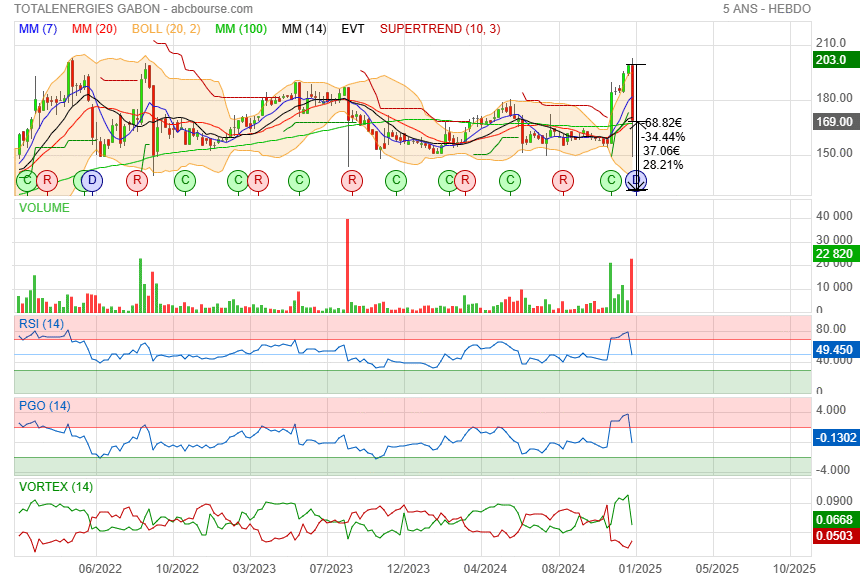Click the RSI (14) panel label
This screenshot has width=860, height=579.
(41, 324)
